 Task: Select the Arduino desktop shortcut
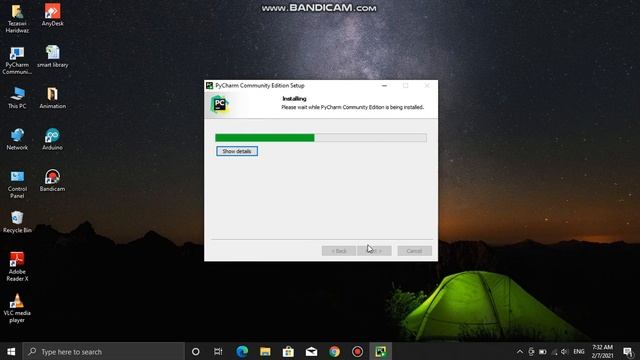53,139
